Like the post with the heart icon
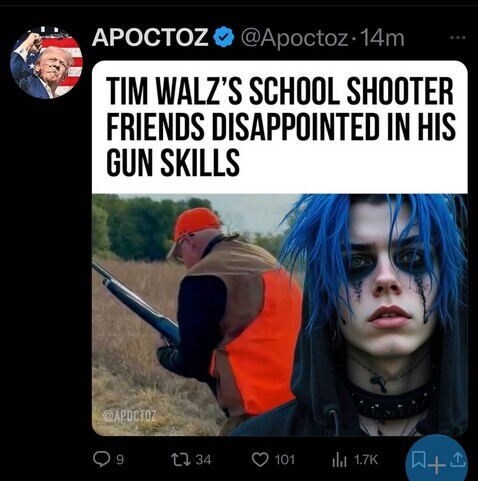Viewport: 478px width, 481px height. coord(261,460)
